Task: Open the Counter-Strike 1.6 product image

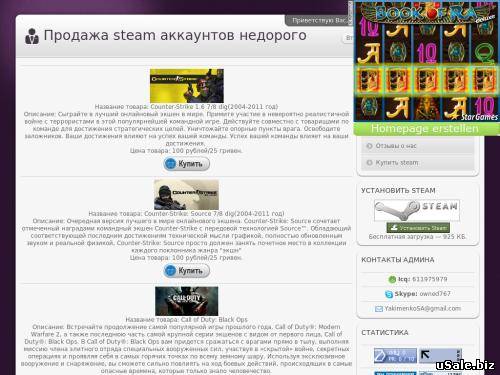Action: click(x=187, y=86)
